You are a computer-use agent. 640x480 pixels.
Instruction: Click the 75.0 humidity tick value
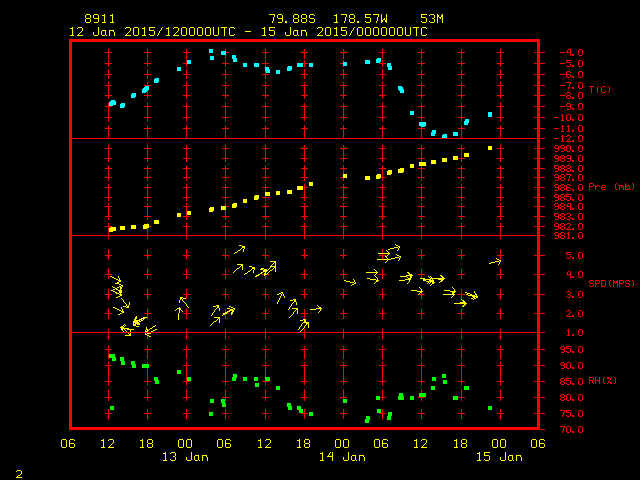[571, 414]
